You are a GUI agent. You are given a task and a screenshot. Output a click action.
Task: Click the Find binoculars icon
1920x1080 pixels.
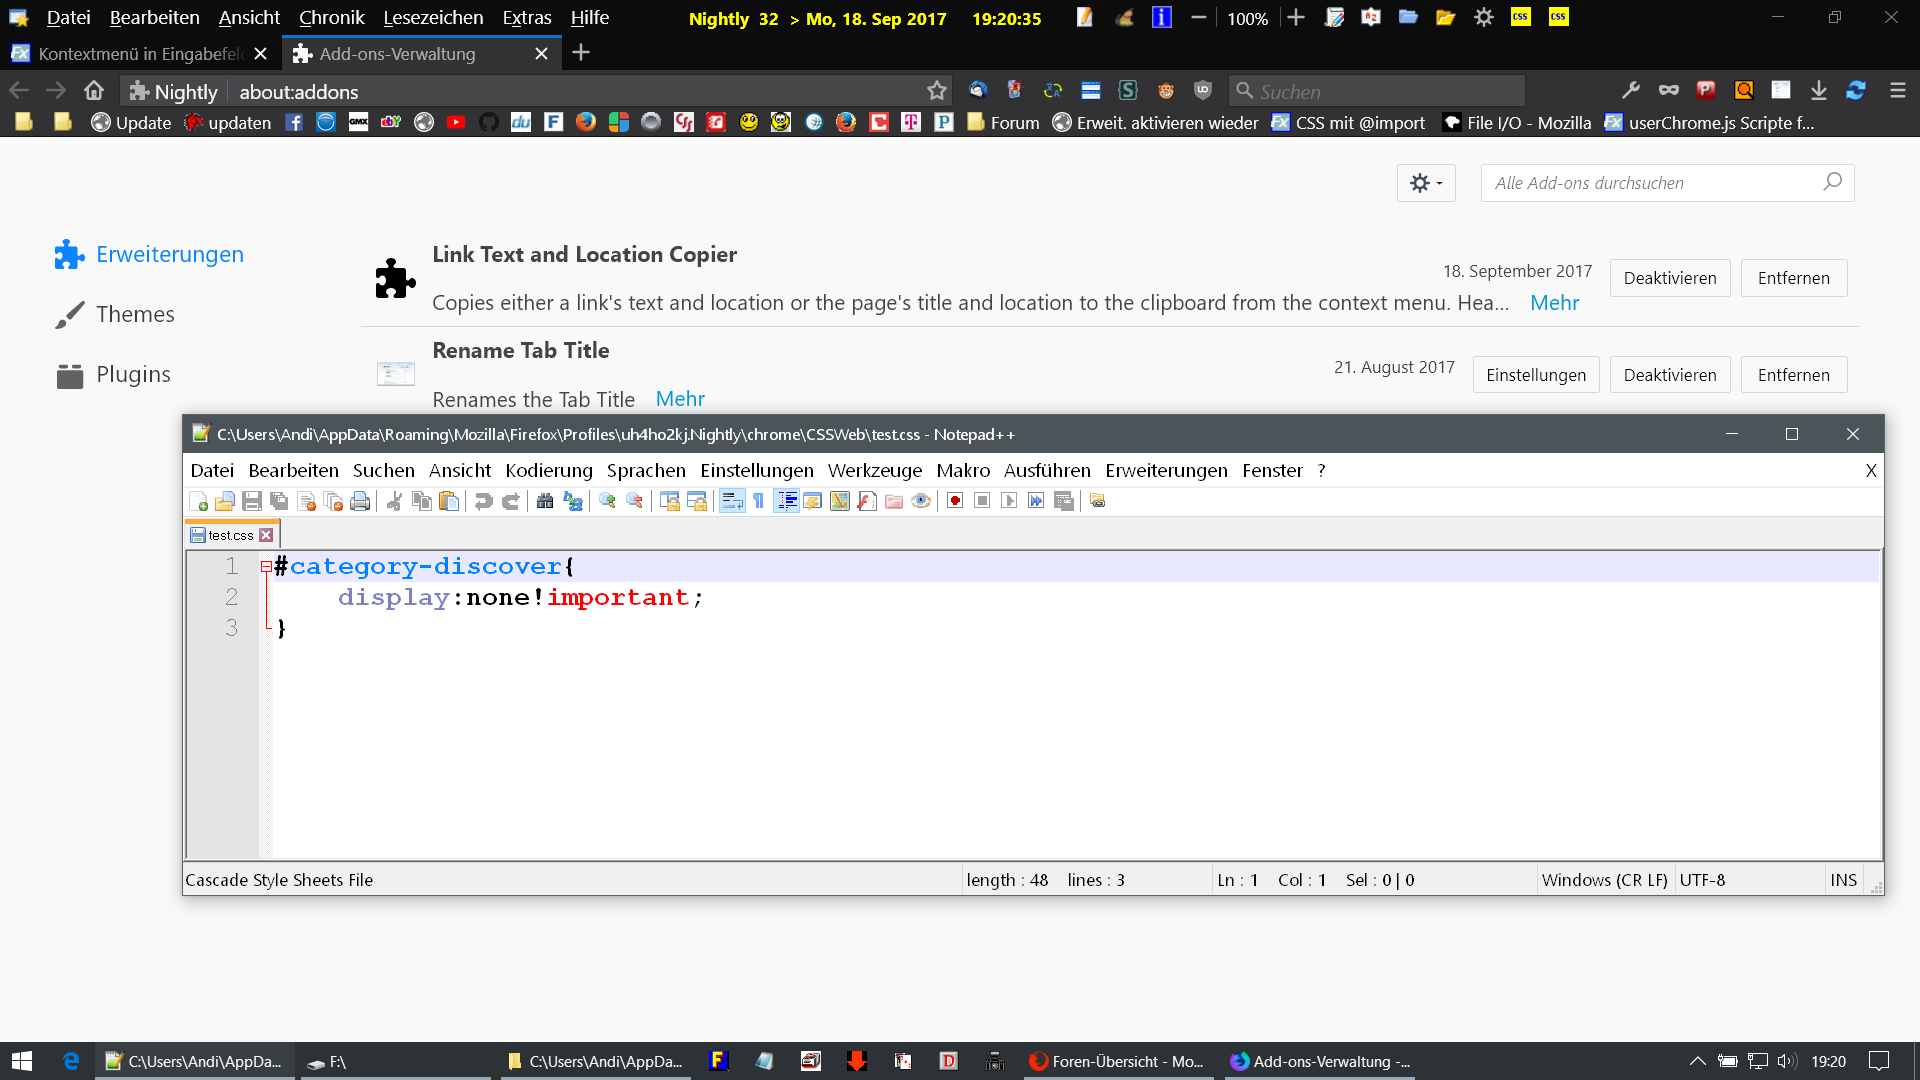tap(545, 501)
